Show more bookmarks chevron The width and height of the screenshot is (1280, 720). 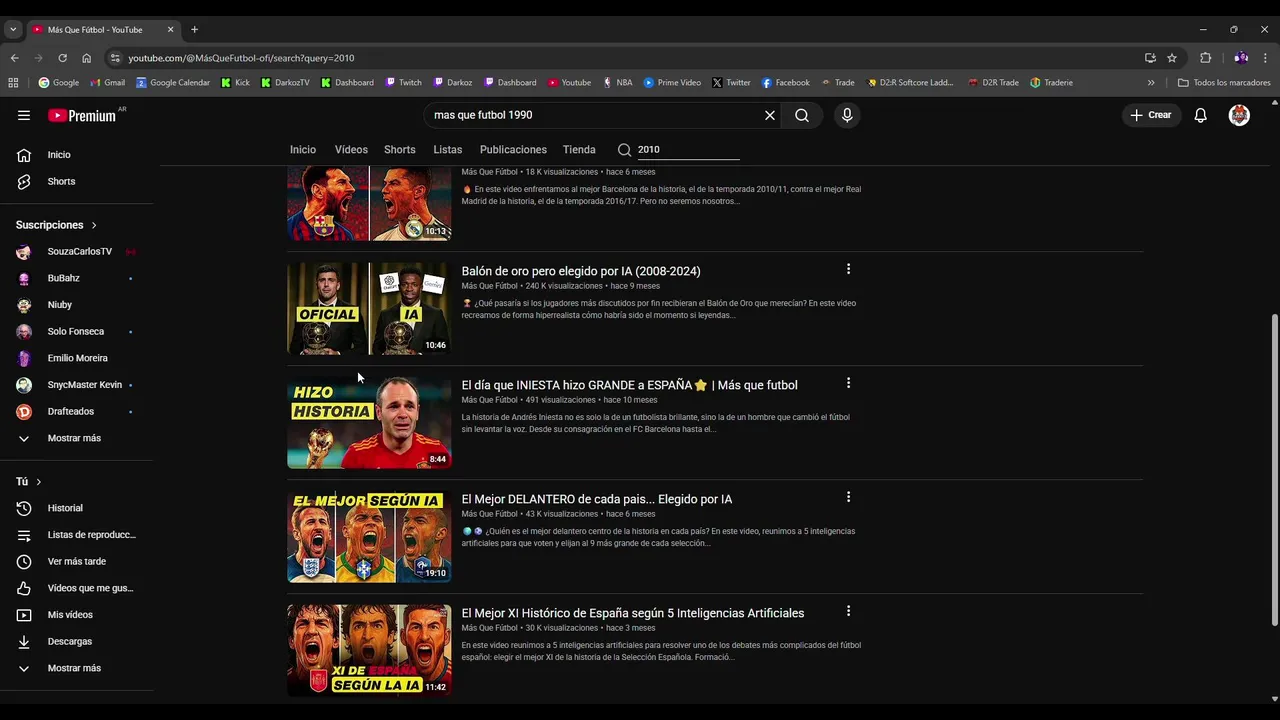(x=1151, y=83)
